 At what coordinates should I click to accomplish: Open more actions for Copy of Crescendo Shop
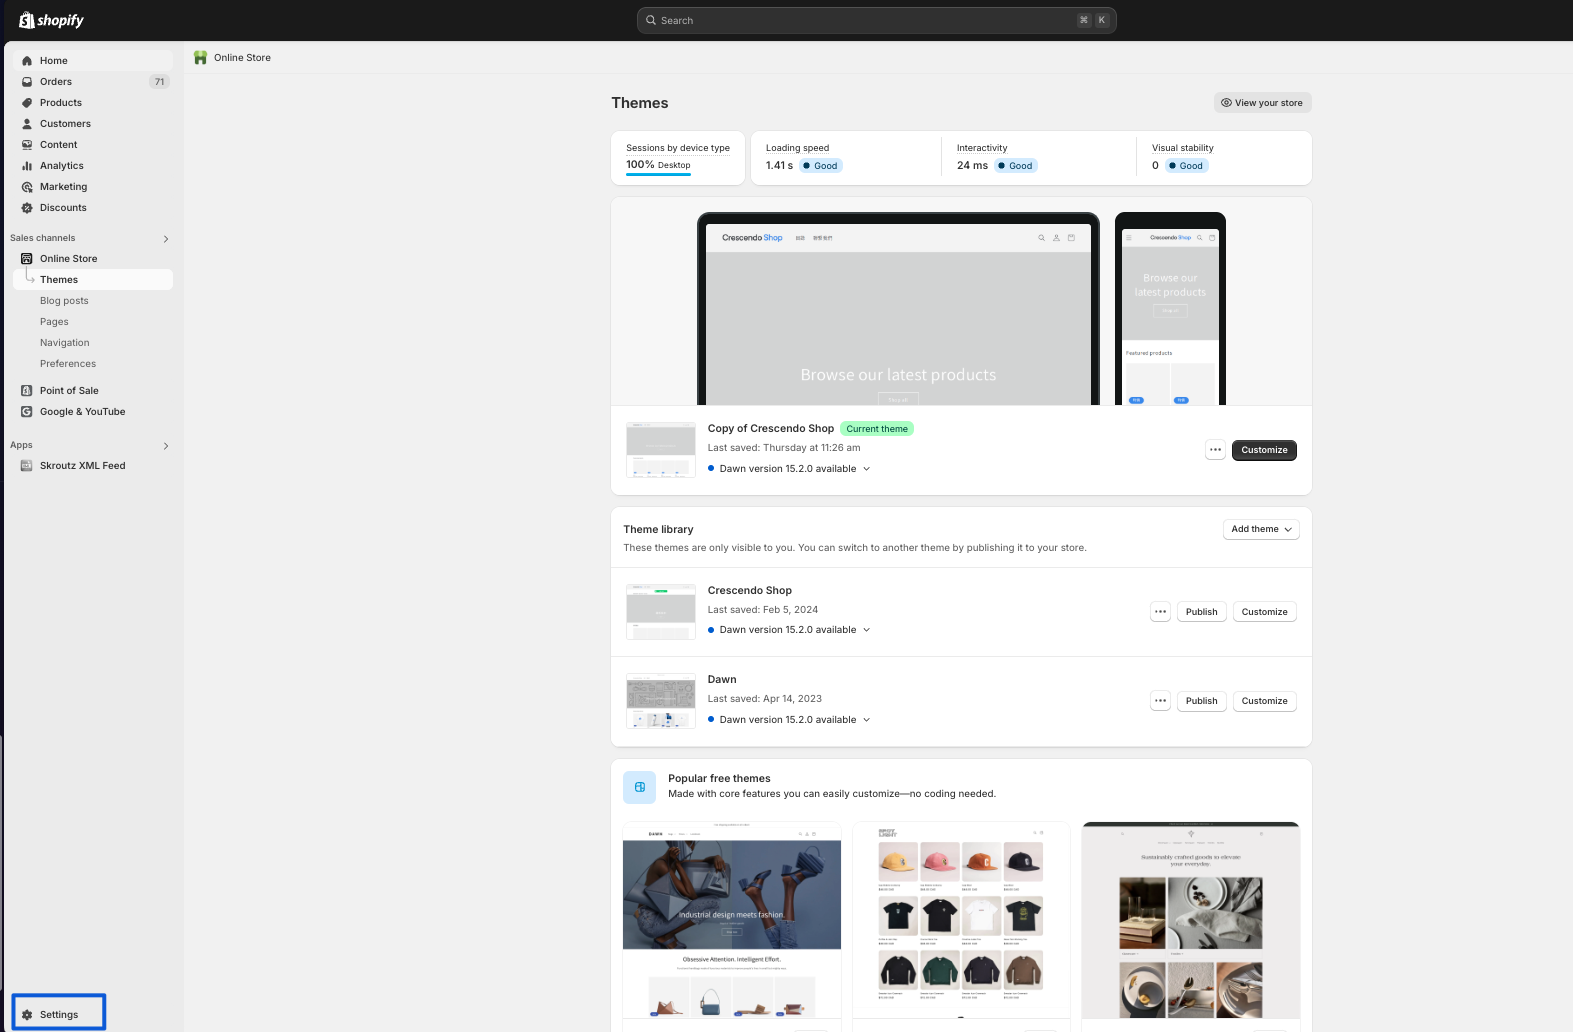click(1215, 450)
